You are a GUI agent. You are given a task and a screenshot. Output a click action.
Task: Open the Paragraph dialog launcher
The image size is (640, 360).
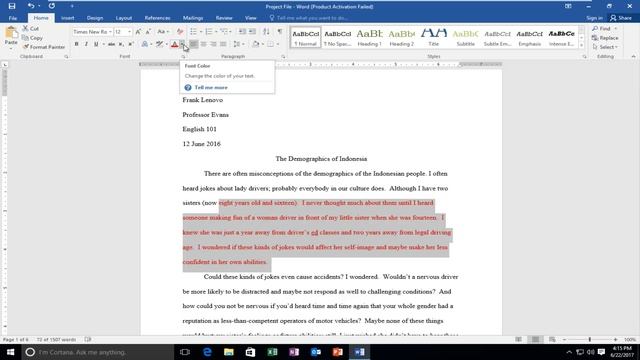point(283,57)
